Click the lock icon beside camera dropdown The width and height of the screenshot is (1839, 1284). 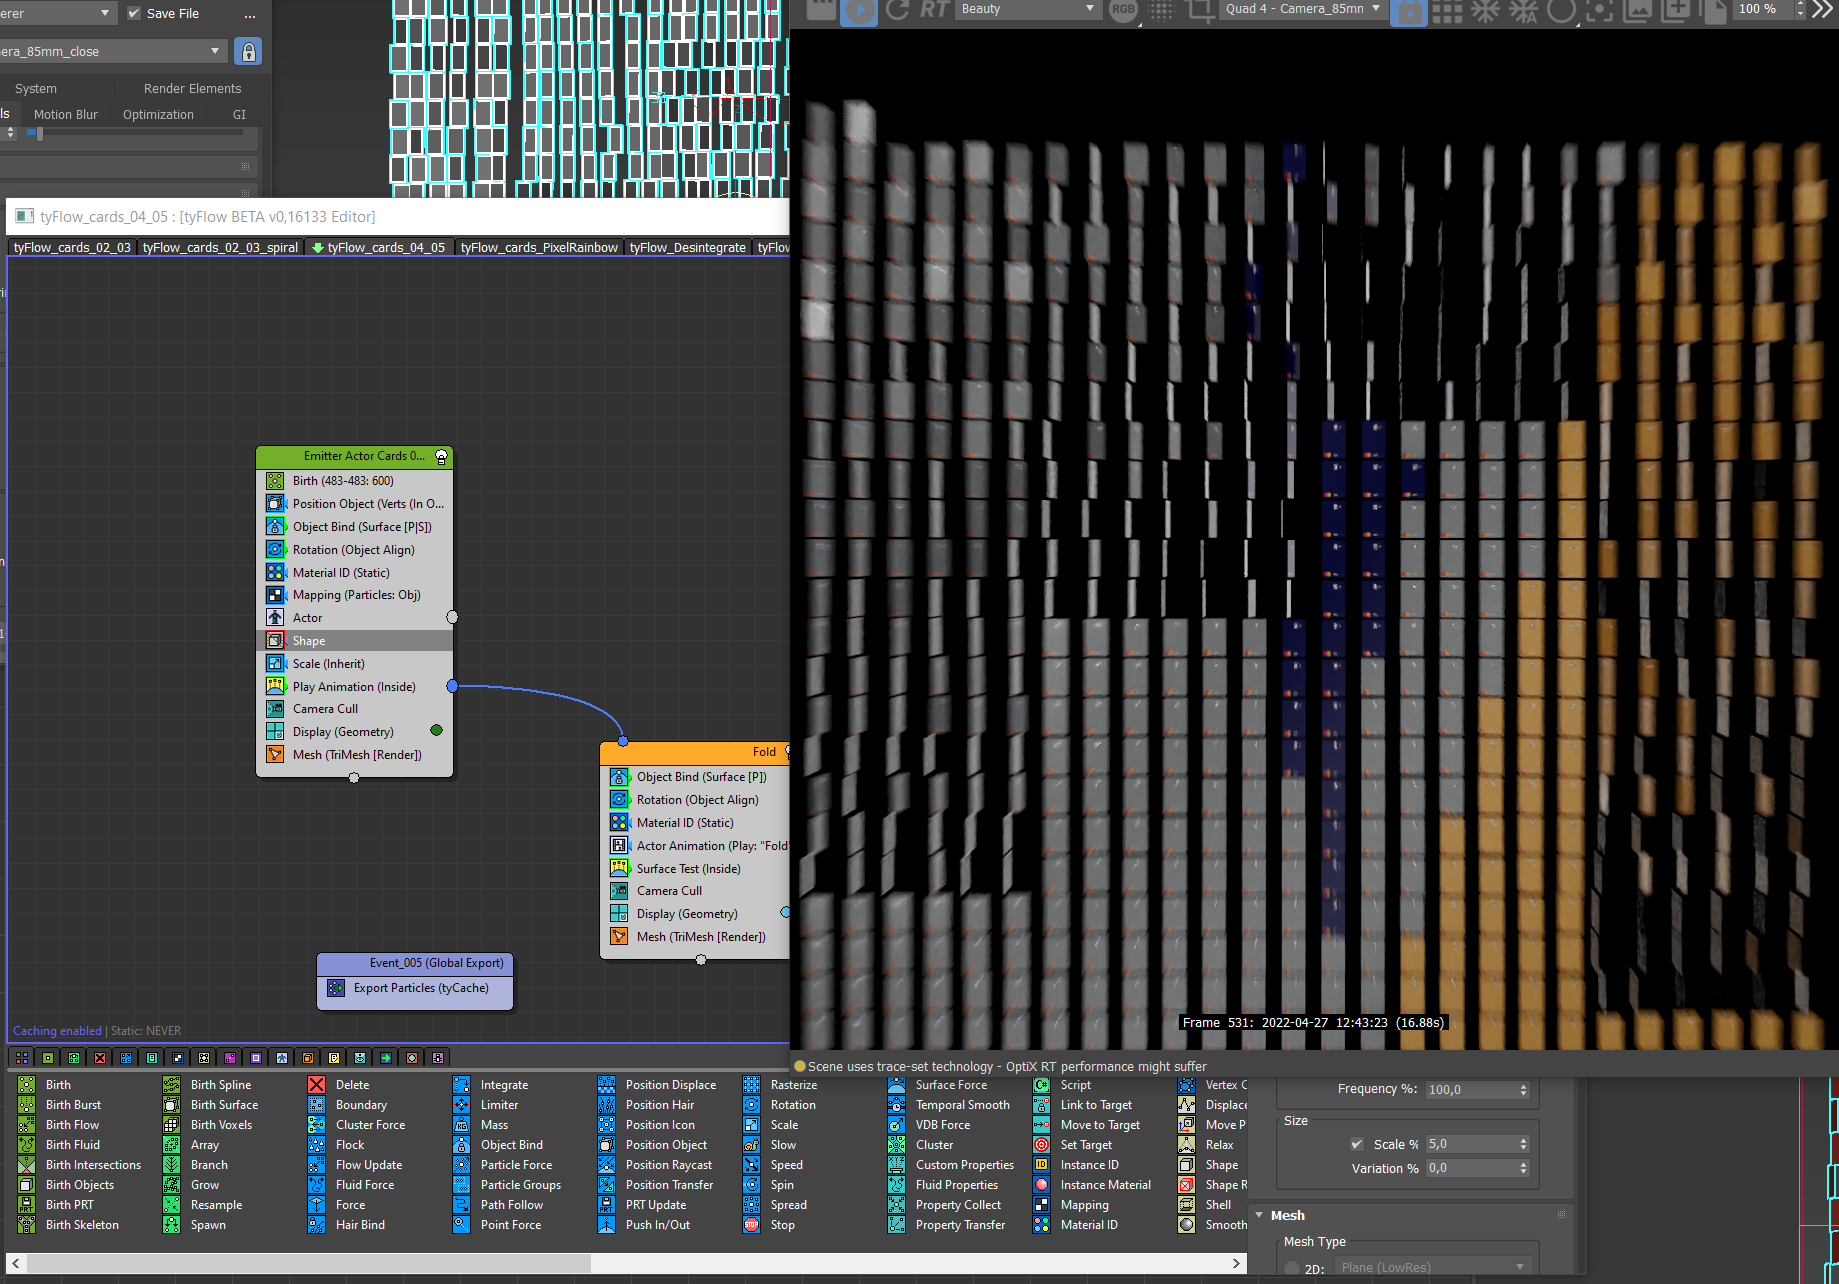point(248,51)
